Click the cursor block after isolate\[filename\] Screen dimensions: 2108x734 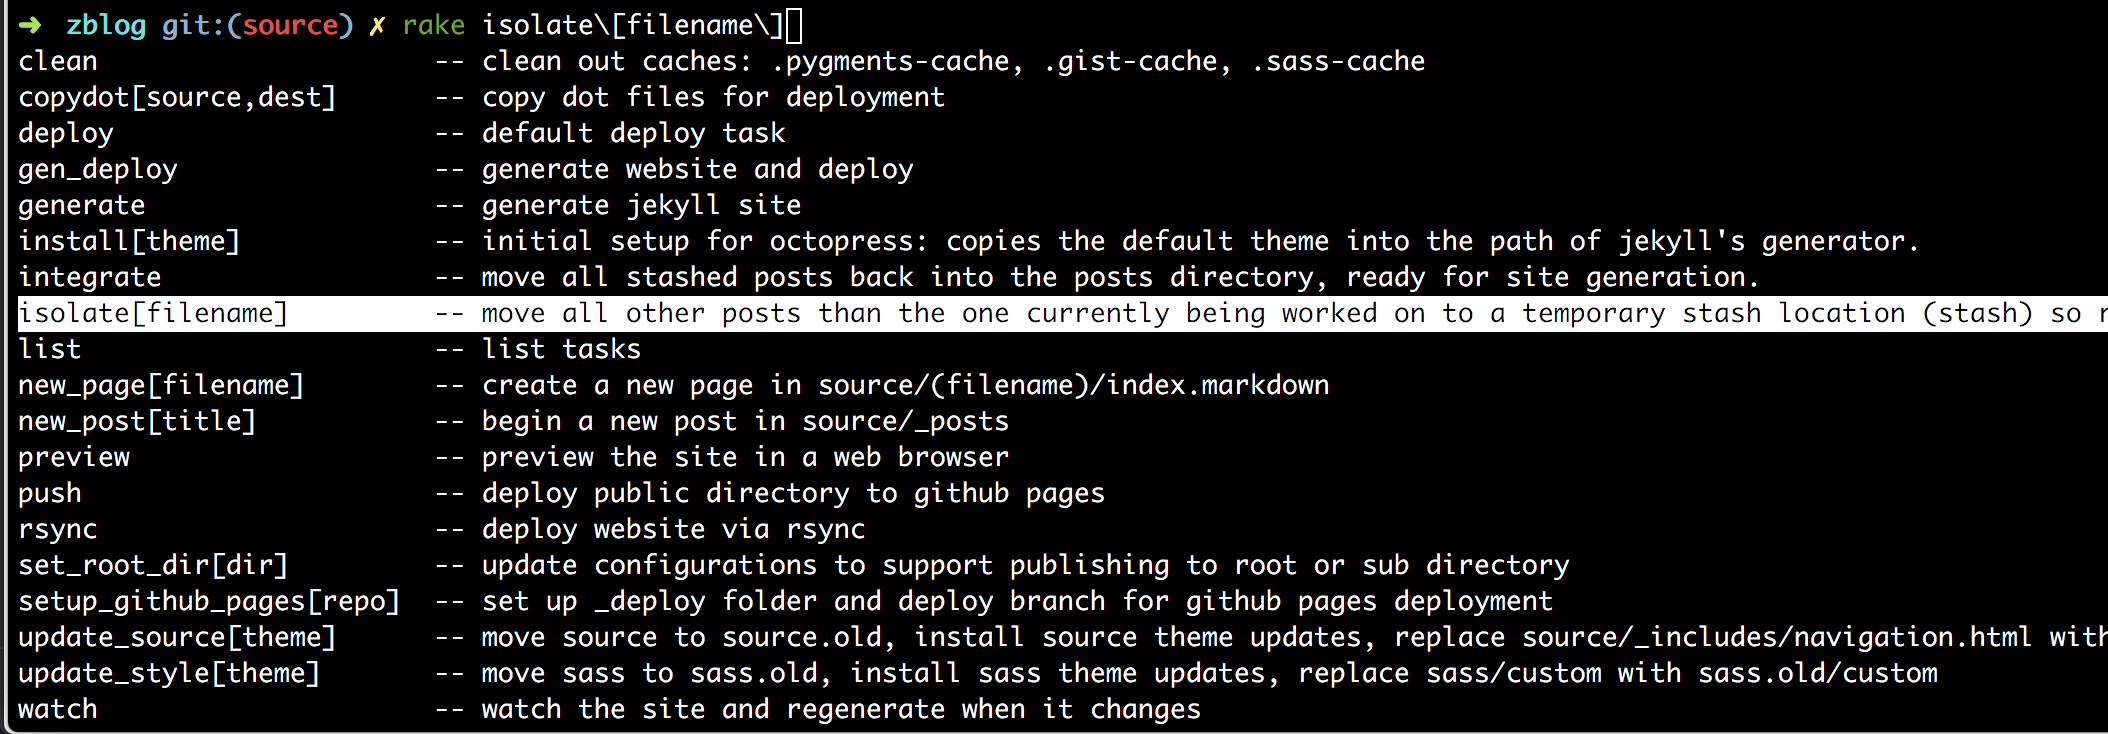pyautogui.click(x=794, y=25)
